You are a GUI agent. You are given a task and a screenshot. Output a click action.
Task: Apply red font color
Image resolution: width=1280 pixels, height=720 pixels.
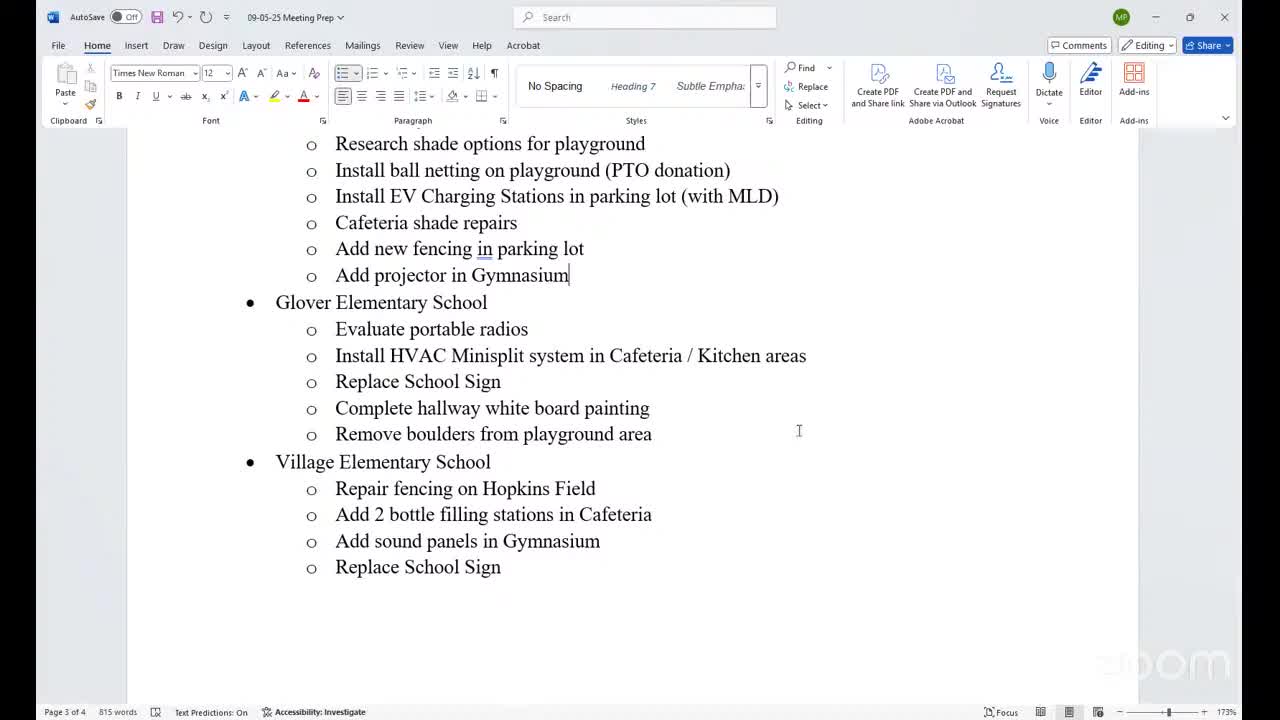tap(304, 96)
